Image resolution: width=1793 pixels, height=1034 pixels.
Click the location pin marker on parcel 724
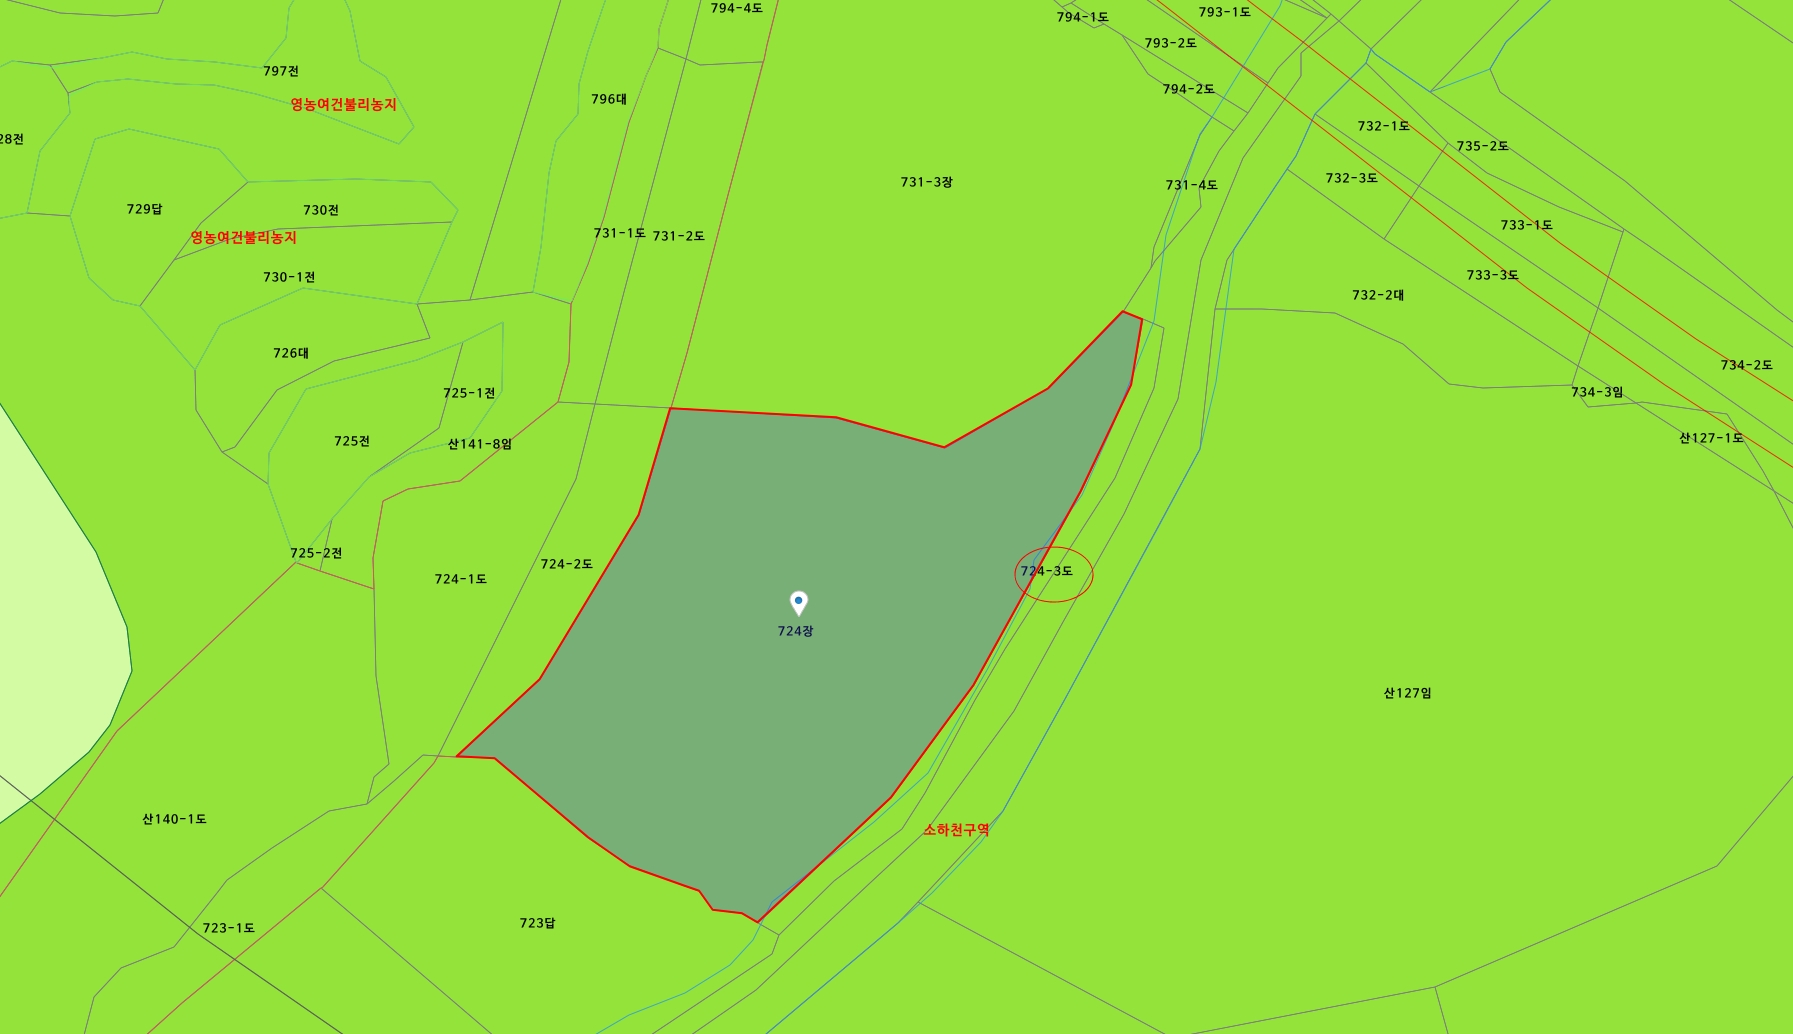pos(798,603)
